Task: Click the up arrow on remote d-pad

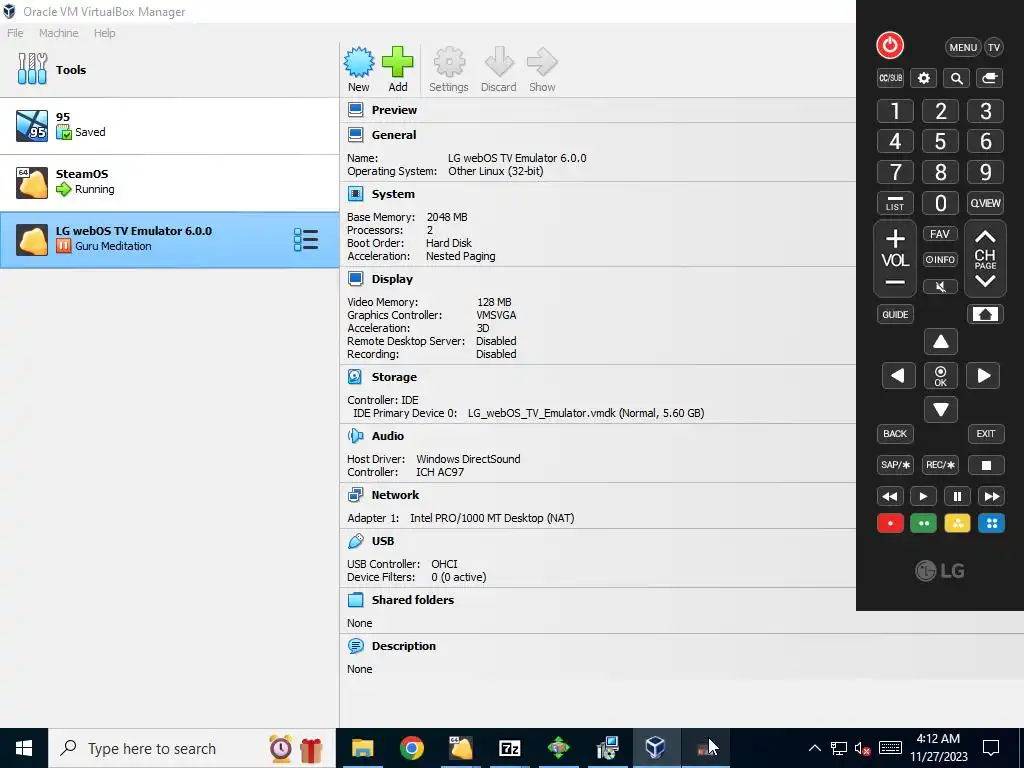Action: (x=940, y=342)
